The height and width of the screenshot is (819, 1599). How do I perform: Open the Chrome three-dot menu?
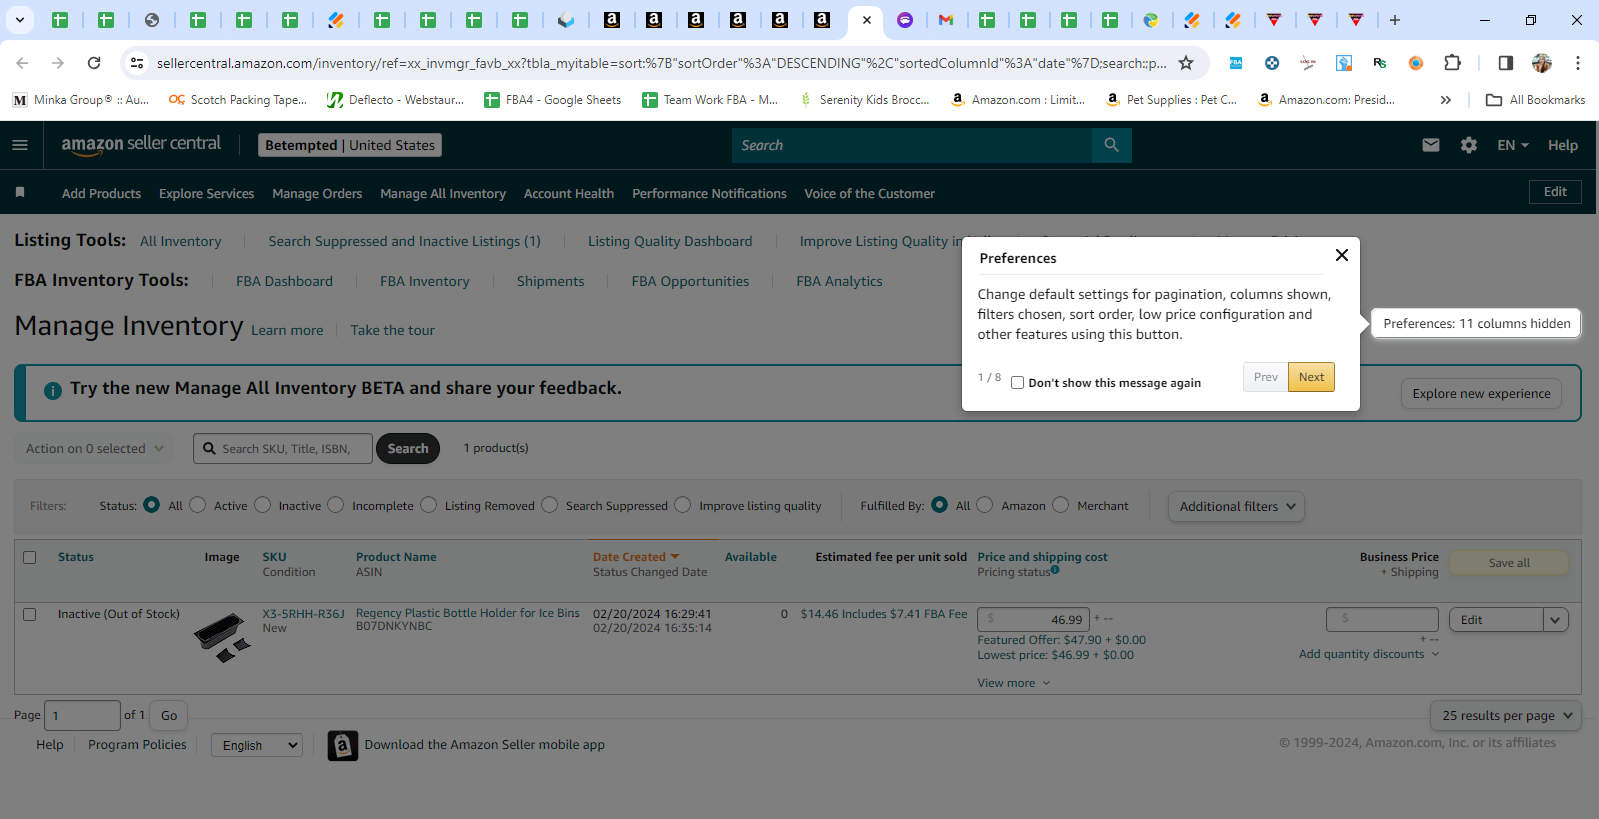(x=1578, y=63)
